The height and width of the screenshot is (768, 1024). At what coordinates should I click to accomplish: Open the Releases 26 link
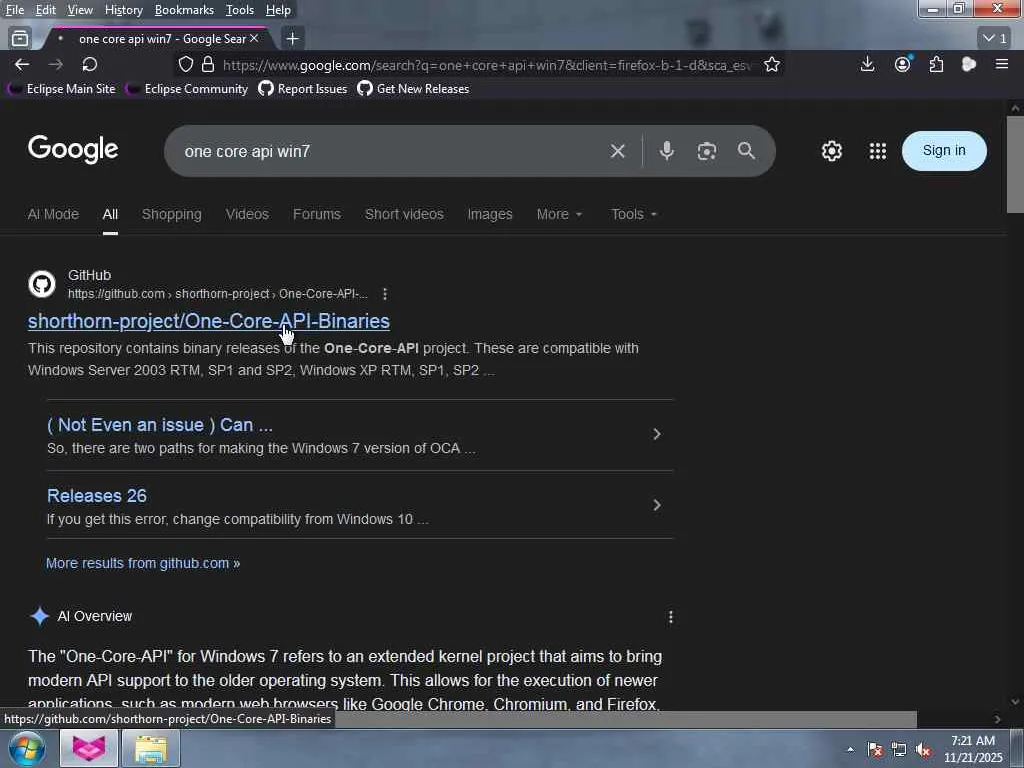[97, 496]
